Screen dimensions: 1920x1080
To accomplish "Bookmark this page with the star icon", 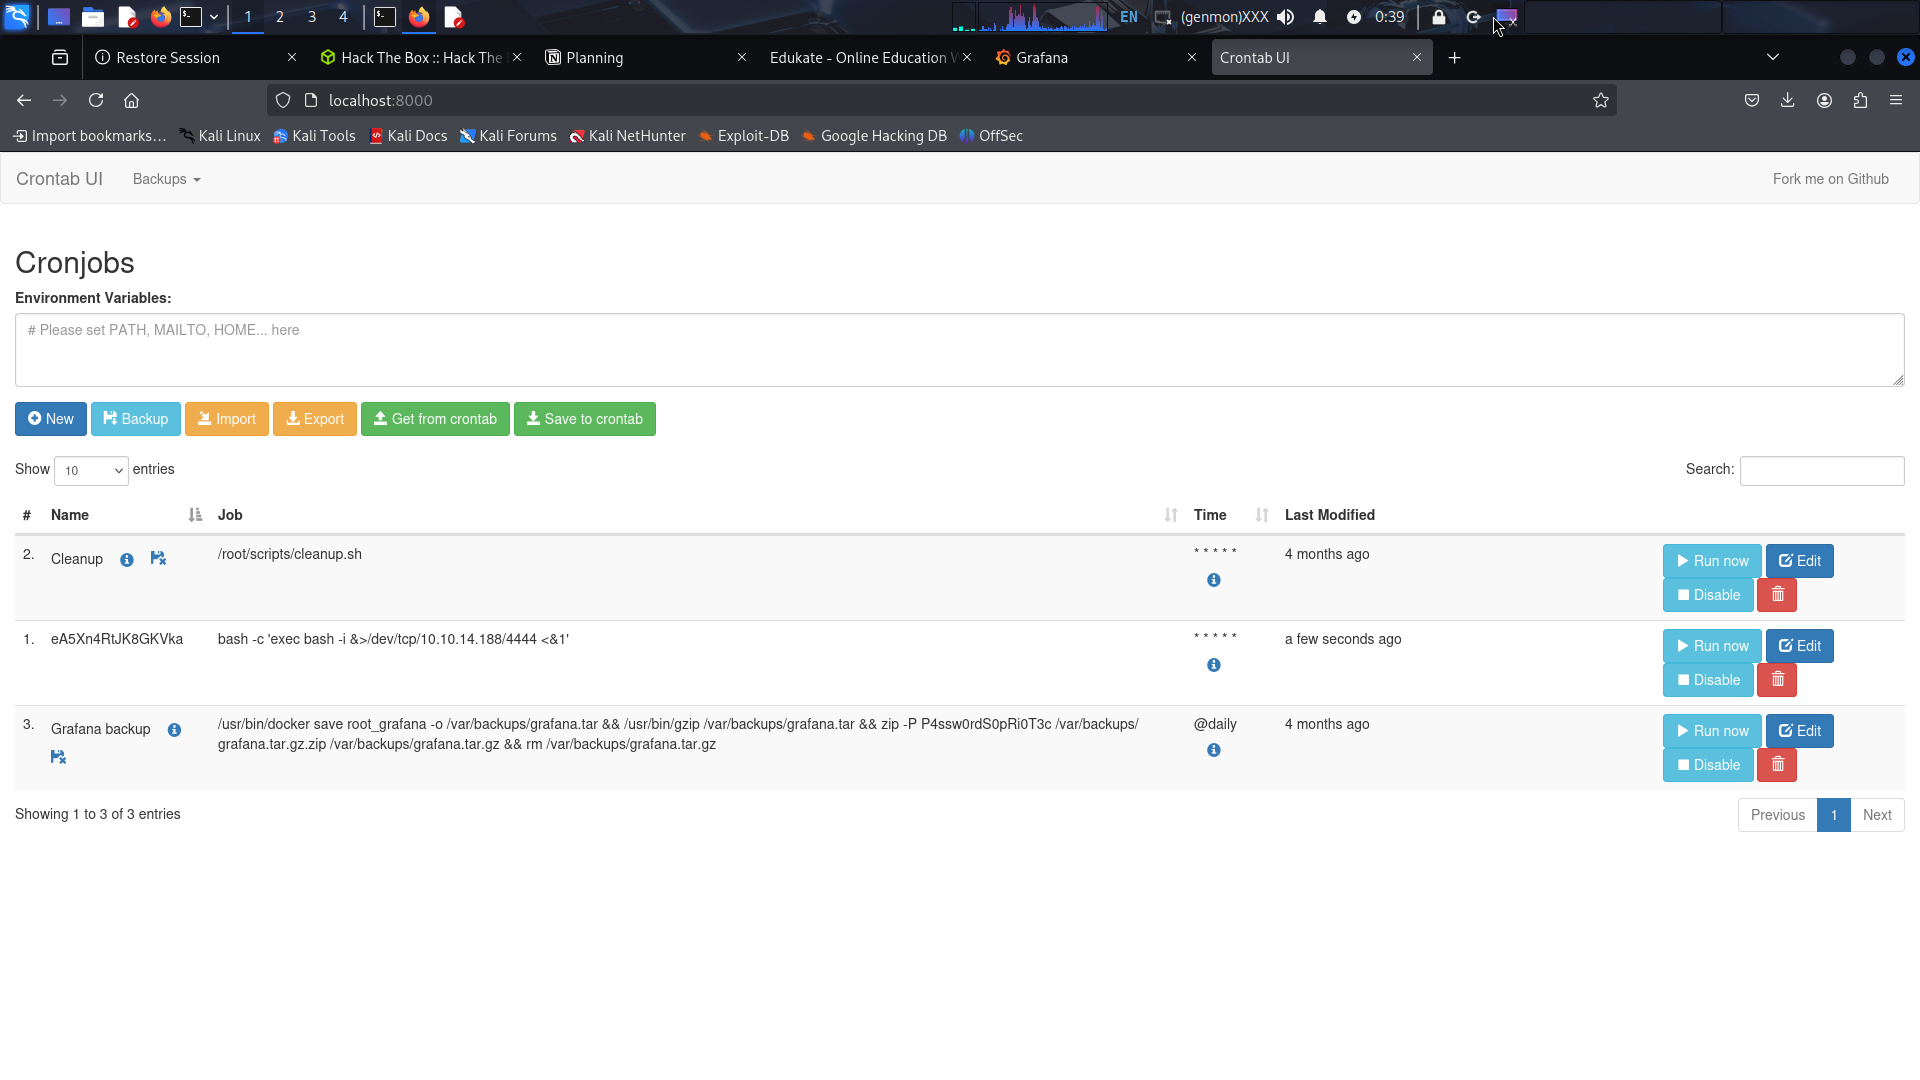I will (x=1600, y=100).
